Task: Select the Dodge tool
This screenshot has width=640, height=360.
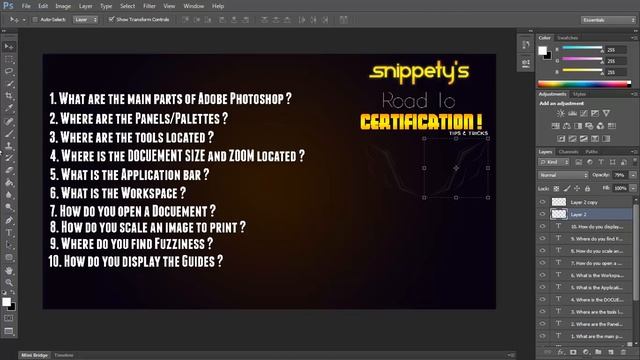Action: pos(9,207)
